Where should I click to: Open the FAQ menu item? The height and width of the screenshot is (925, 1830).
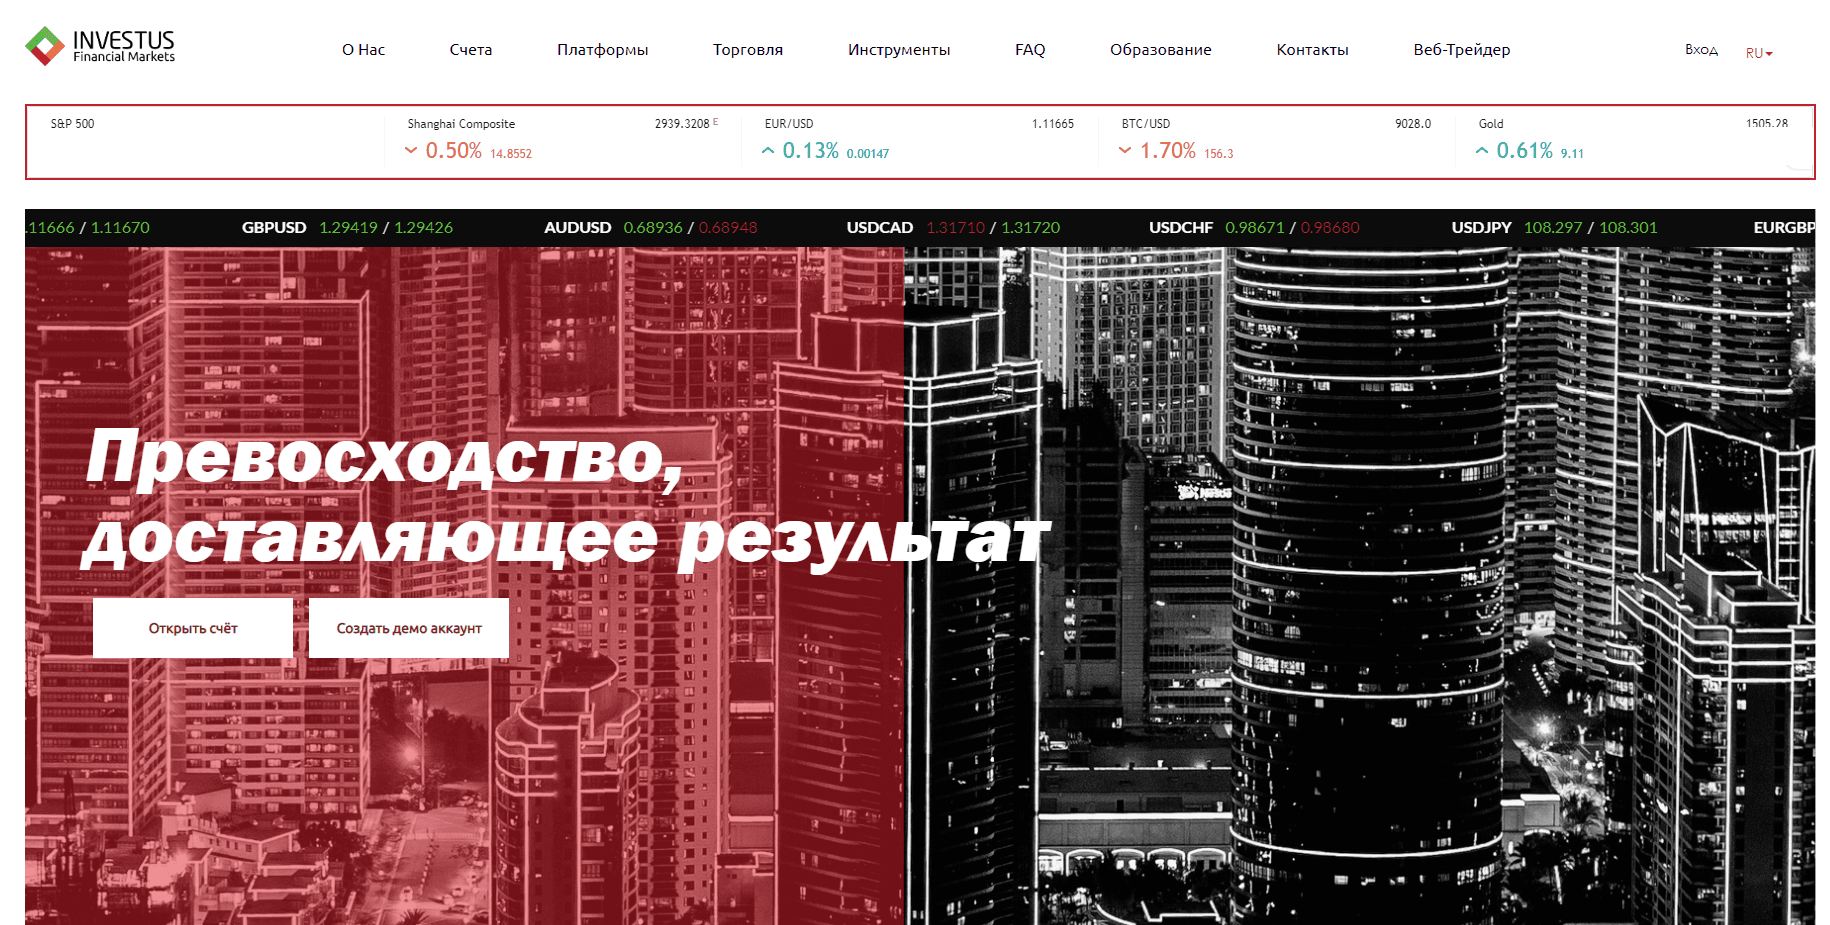1028,49
